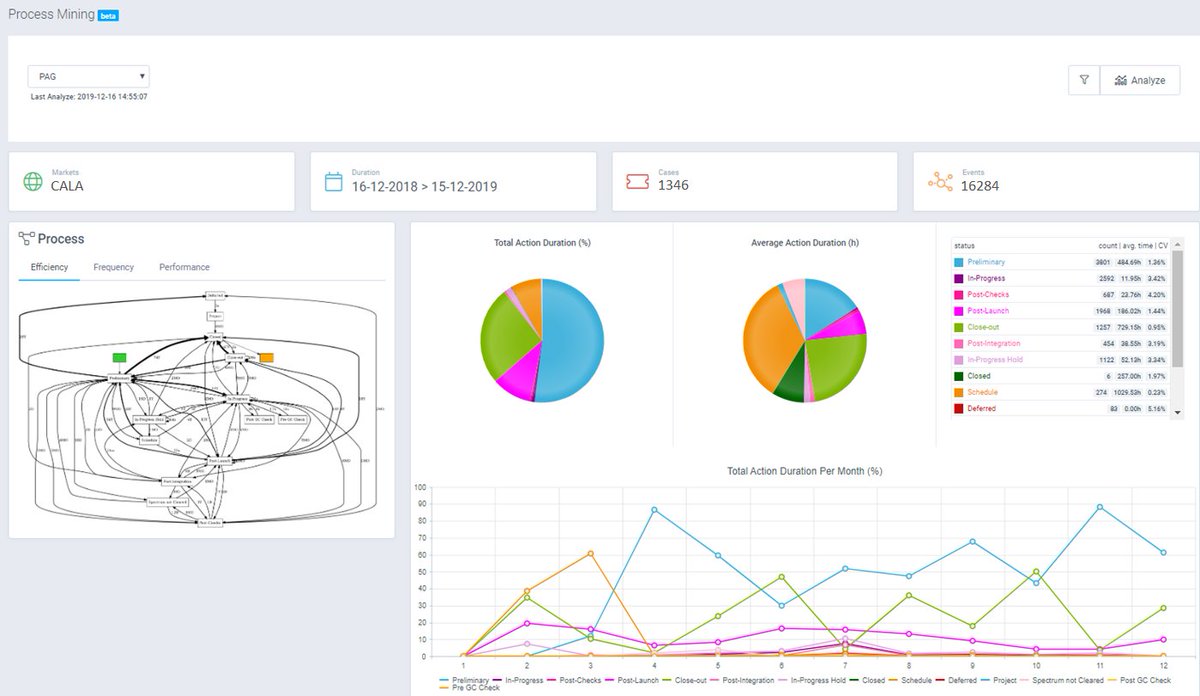Click Last Analyze timestamp text
This screenshot has width=1200, height=696.
[89, 97]
